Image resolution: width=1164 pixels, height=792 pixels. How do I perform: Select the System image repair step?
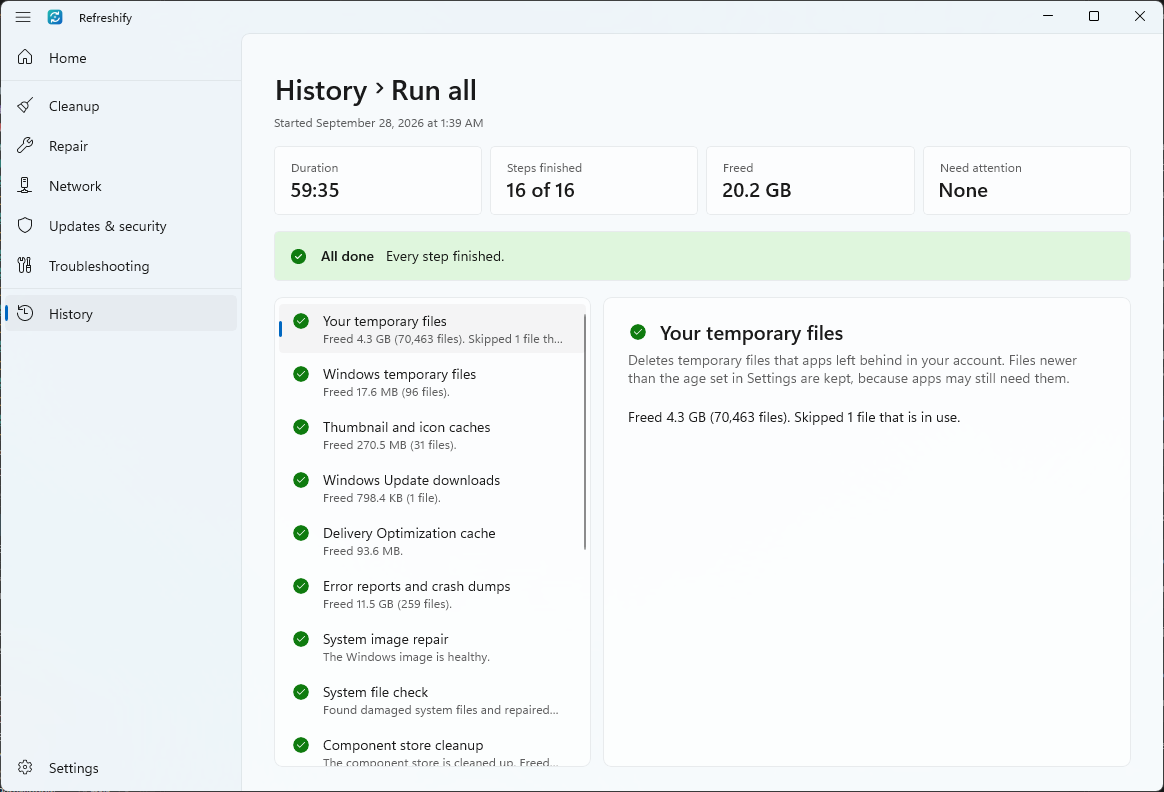click(x=432, y=647)
